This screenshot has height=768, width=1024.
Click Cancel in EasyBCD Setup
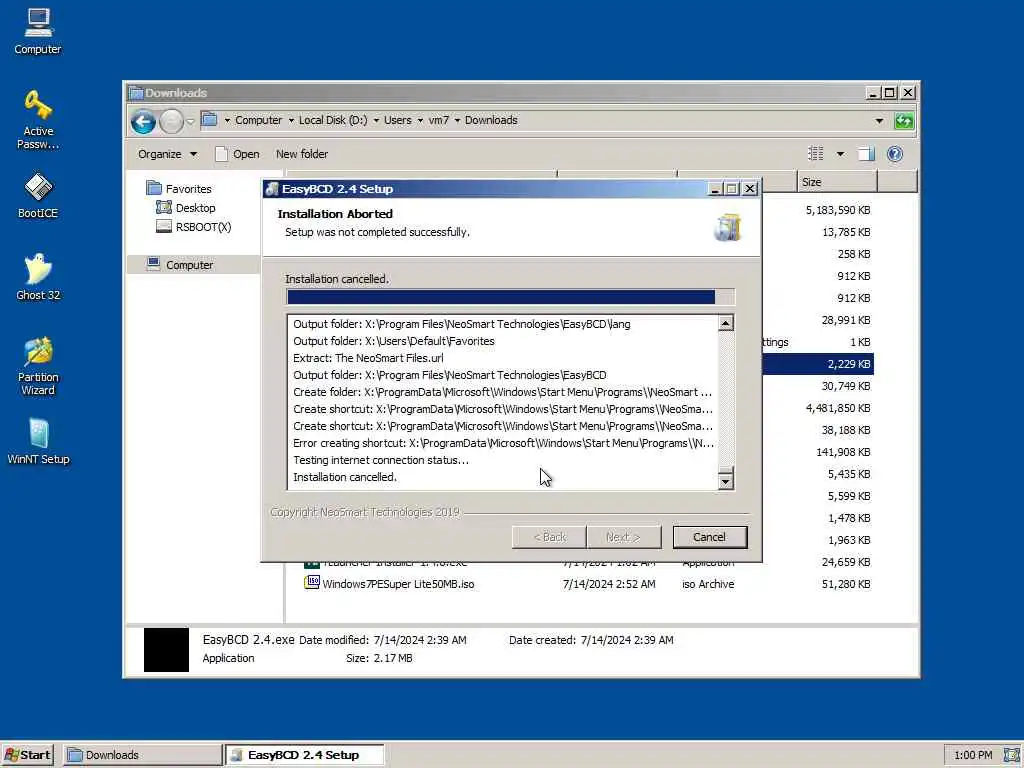(x=709, y=537)
